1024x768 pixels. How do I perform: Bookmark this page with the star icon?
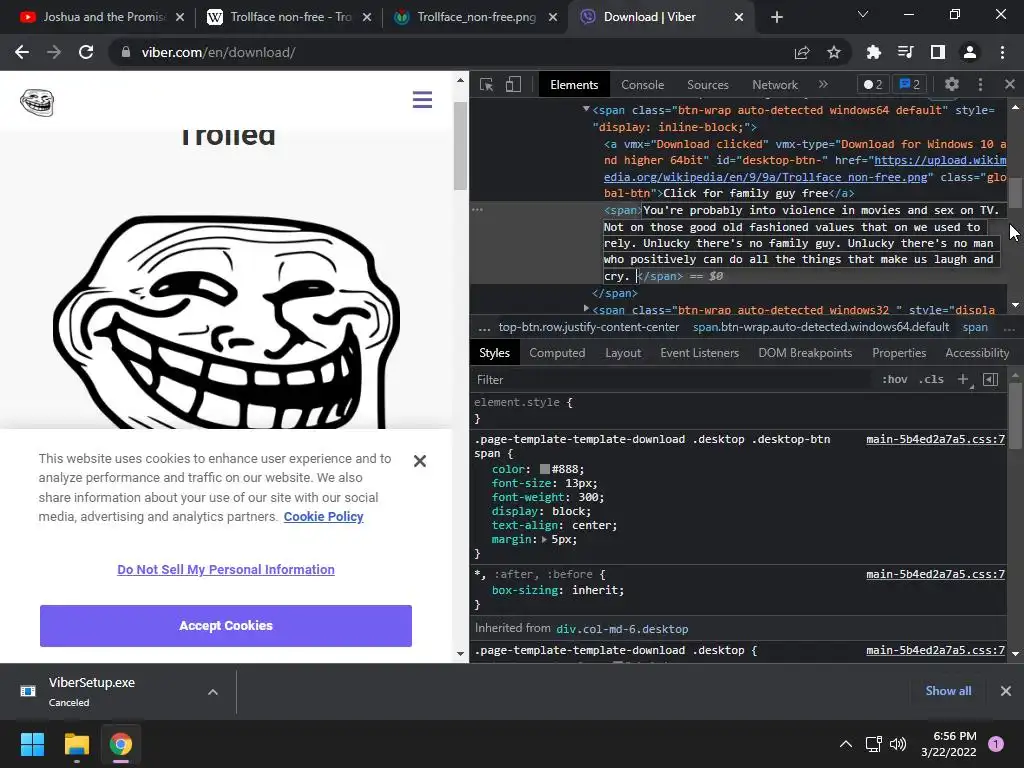coord(834,52)
